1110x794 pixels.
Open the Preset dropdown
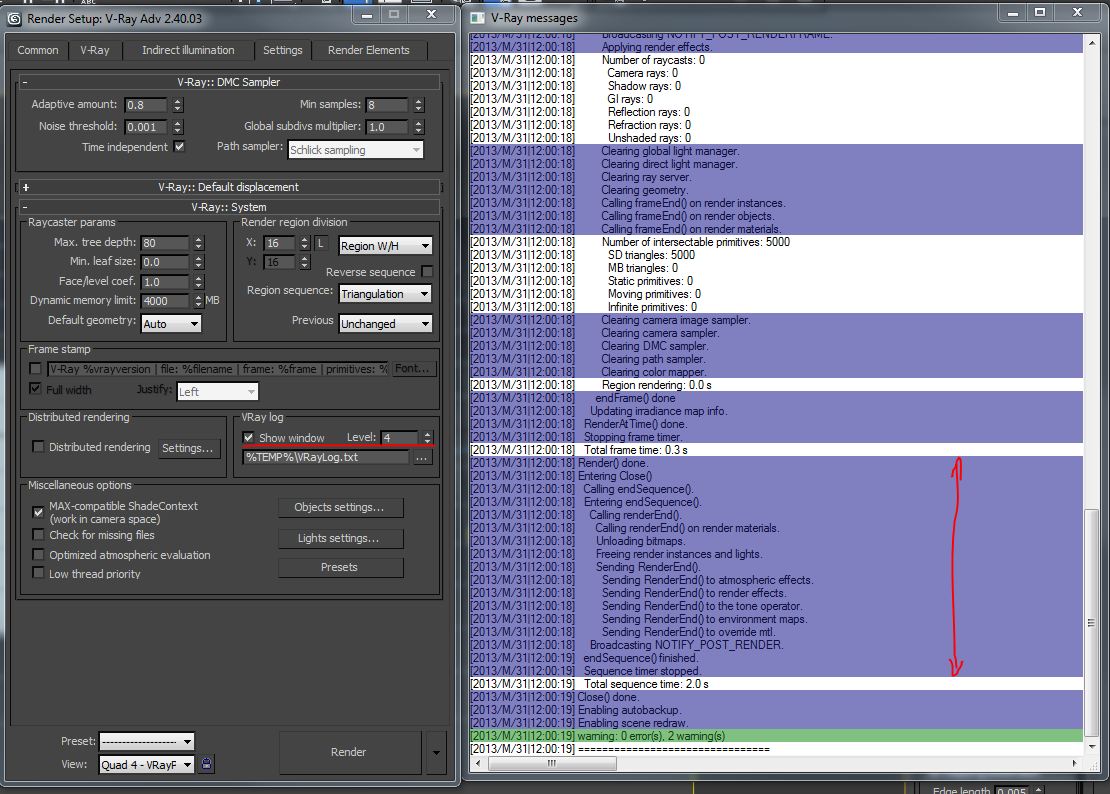pyautogui.click(x=146, y=742)
